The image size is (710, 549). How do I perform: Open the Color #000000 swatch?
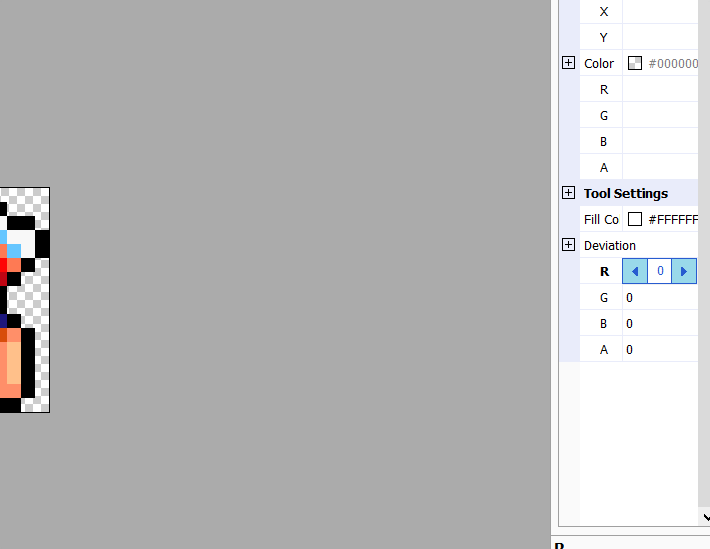pyautogui.click(x=635, y=63)
